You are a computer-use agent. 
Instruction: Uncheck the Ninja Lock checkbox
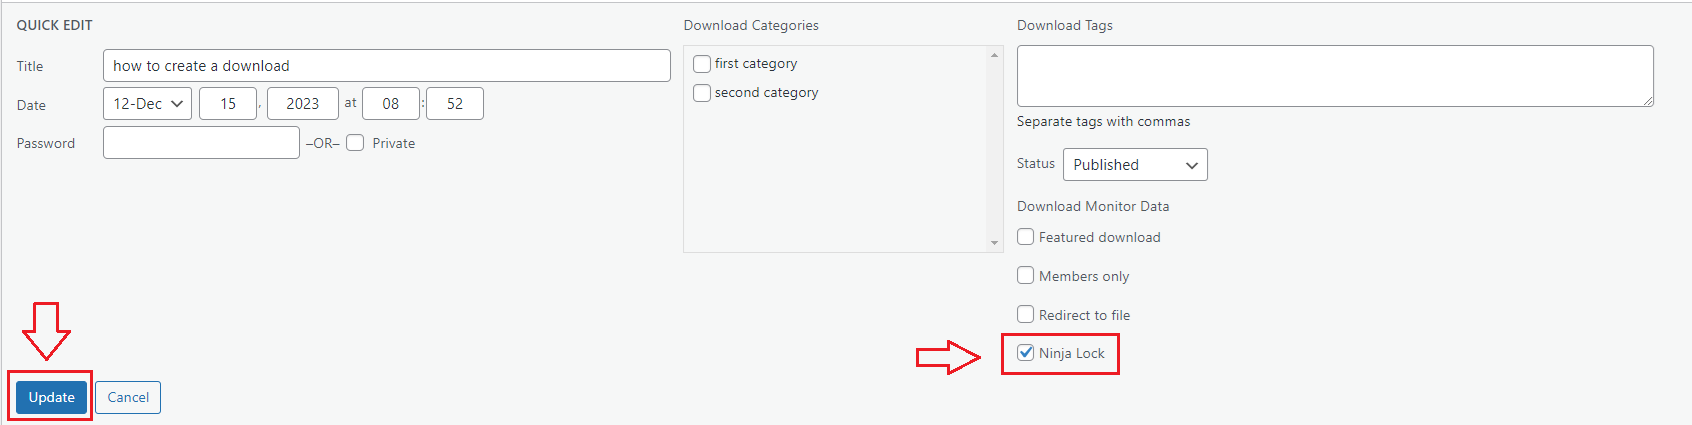pyautogui.click(x=1025, y=352)
